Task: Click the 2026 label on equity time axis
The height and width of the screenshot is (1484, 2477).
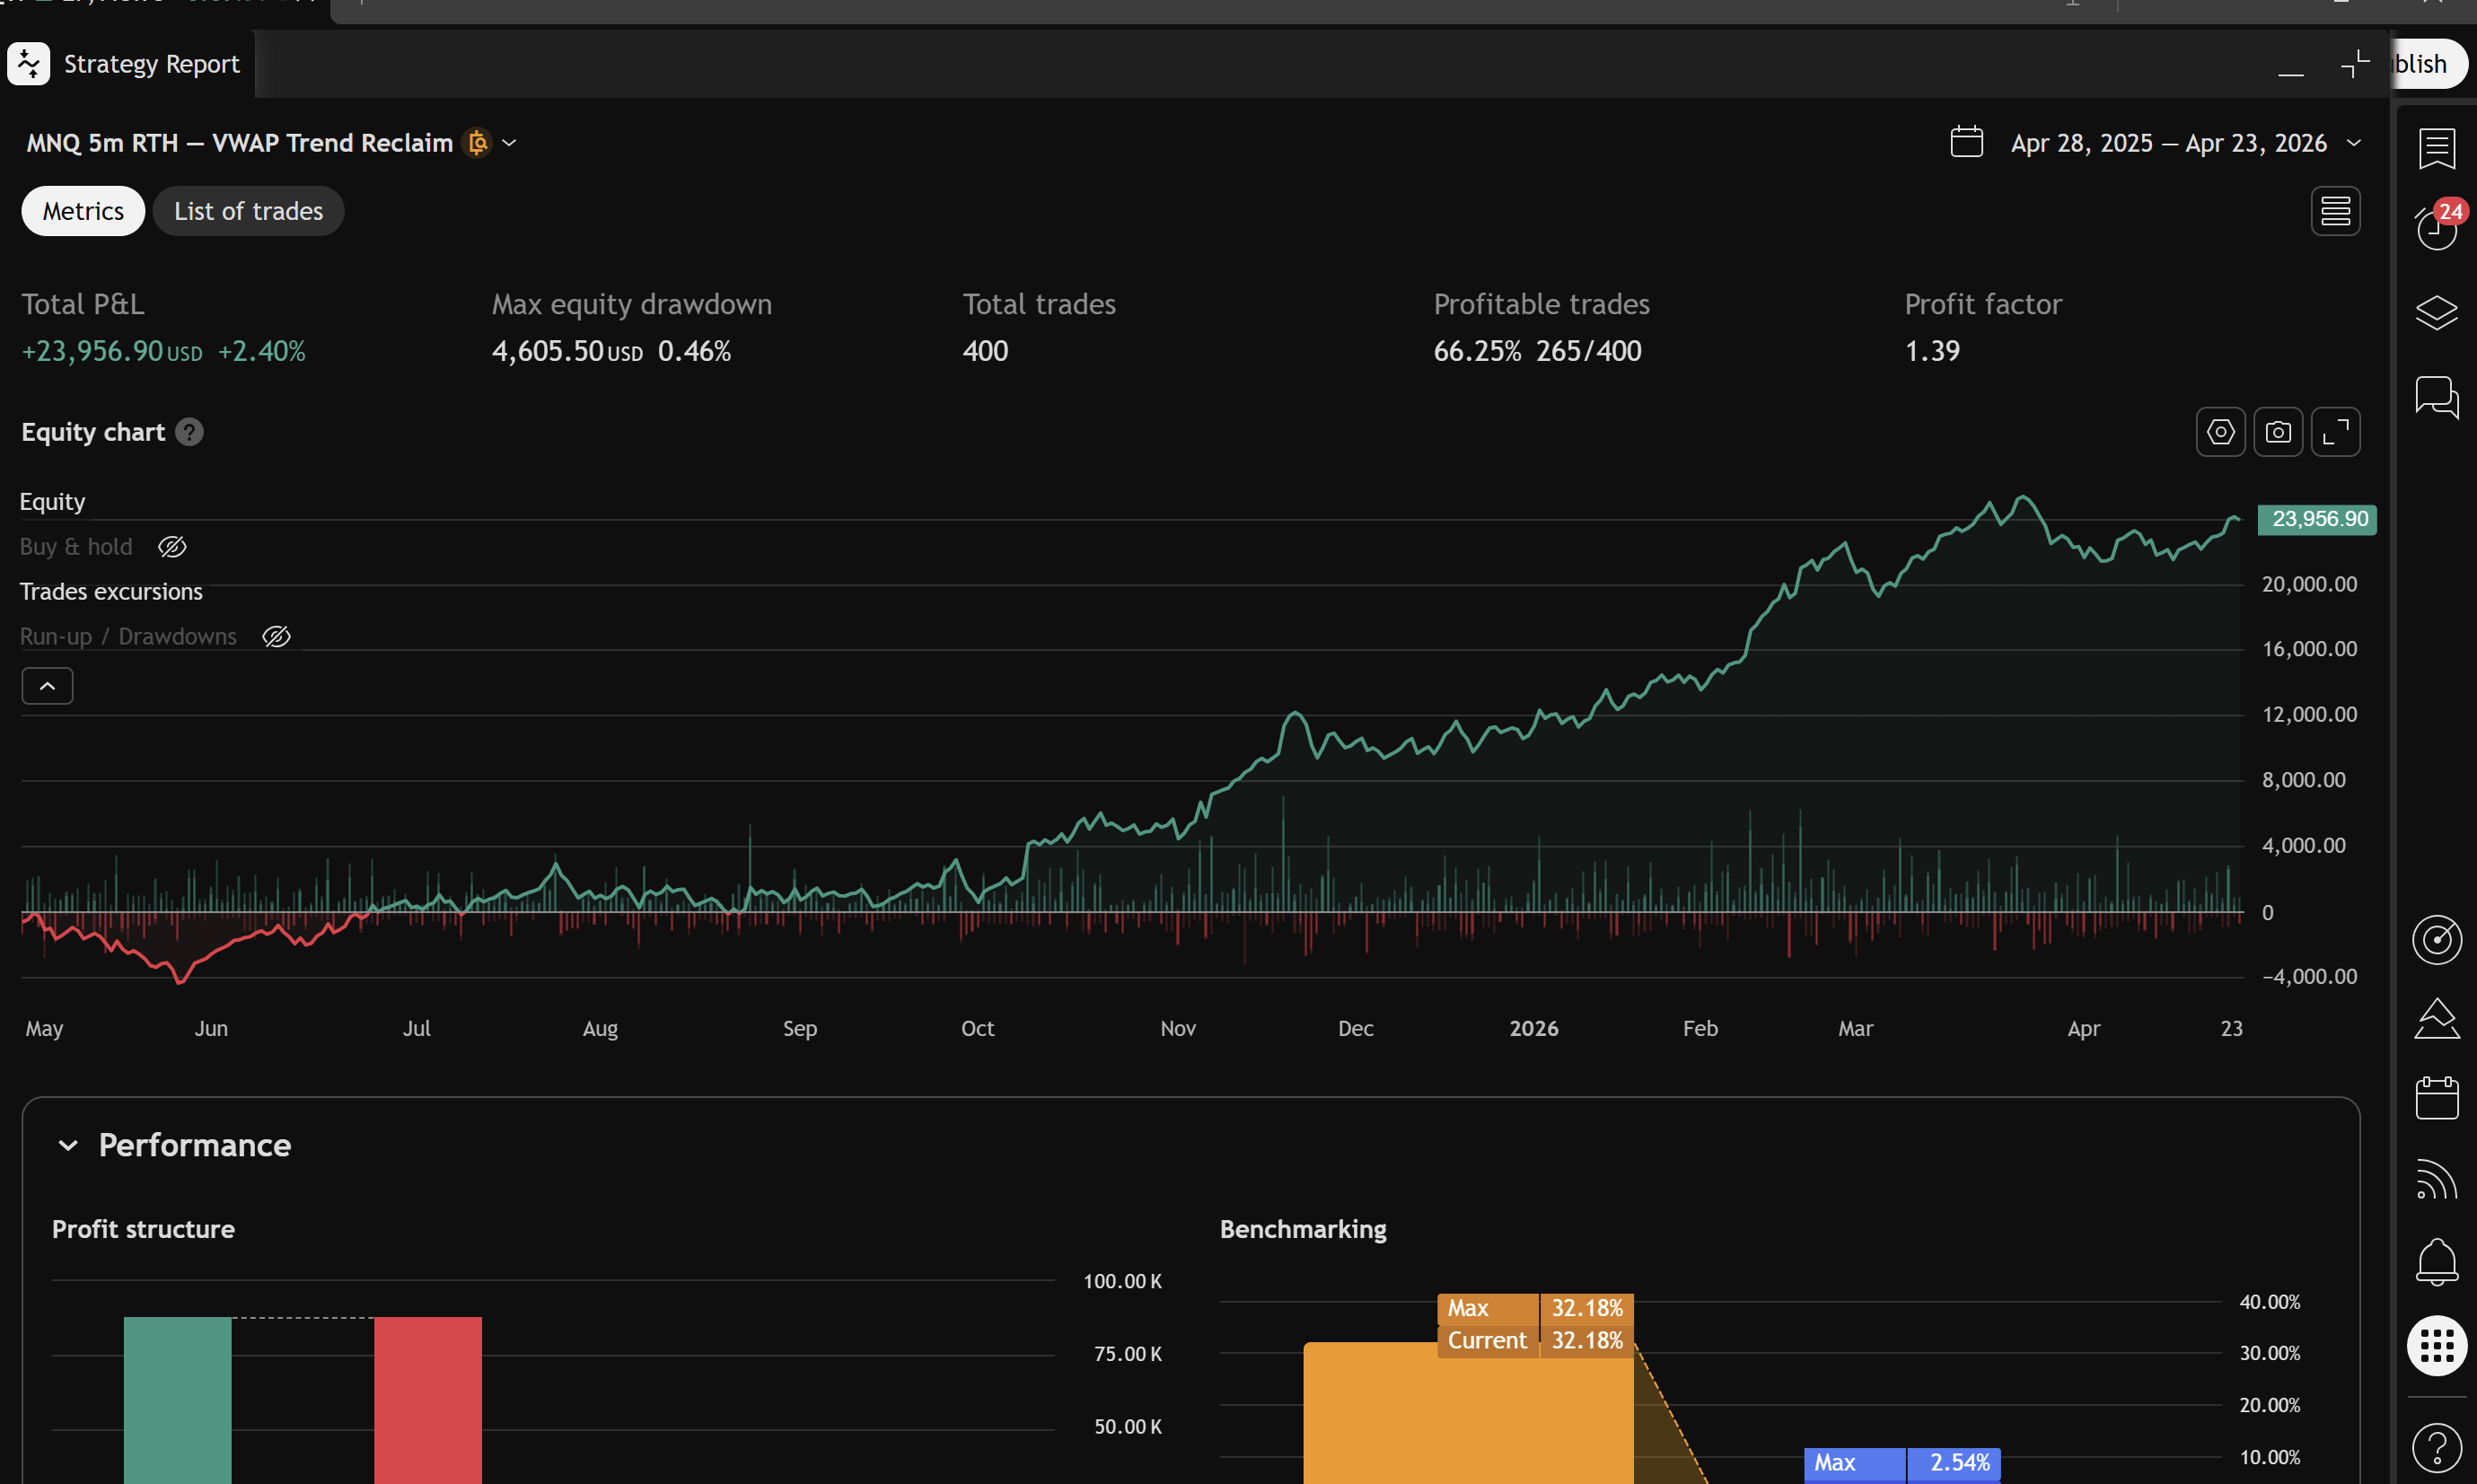Action: [x=1534, y=1029]
